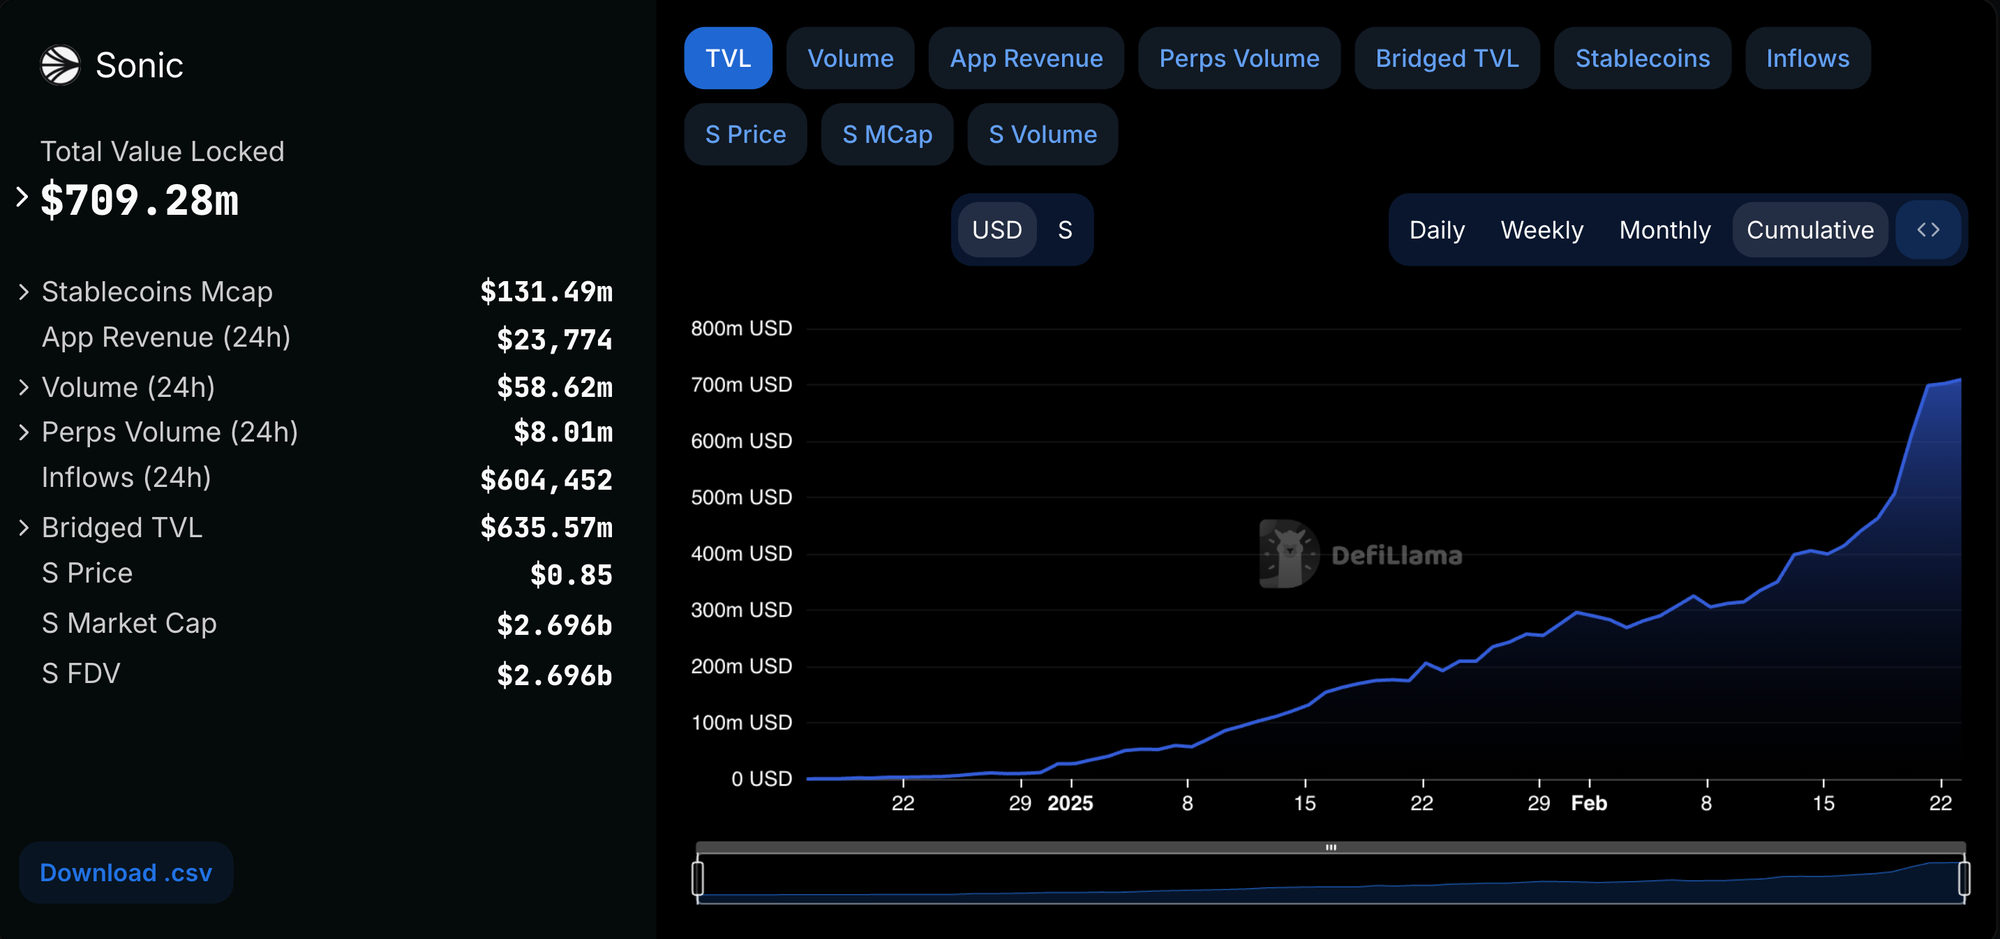Screen dimensions: 2000x939
Task: Click the Feb label on the chart axis
Action: [1589, 803]
